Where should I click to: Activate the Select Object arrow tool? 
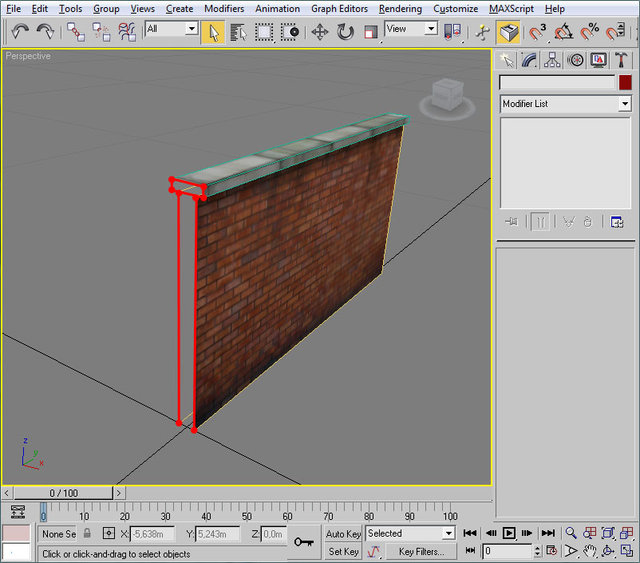coord(213,31)
